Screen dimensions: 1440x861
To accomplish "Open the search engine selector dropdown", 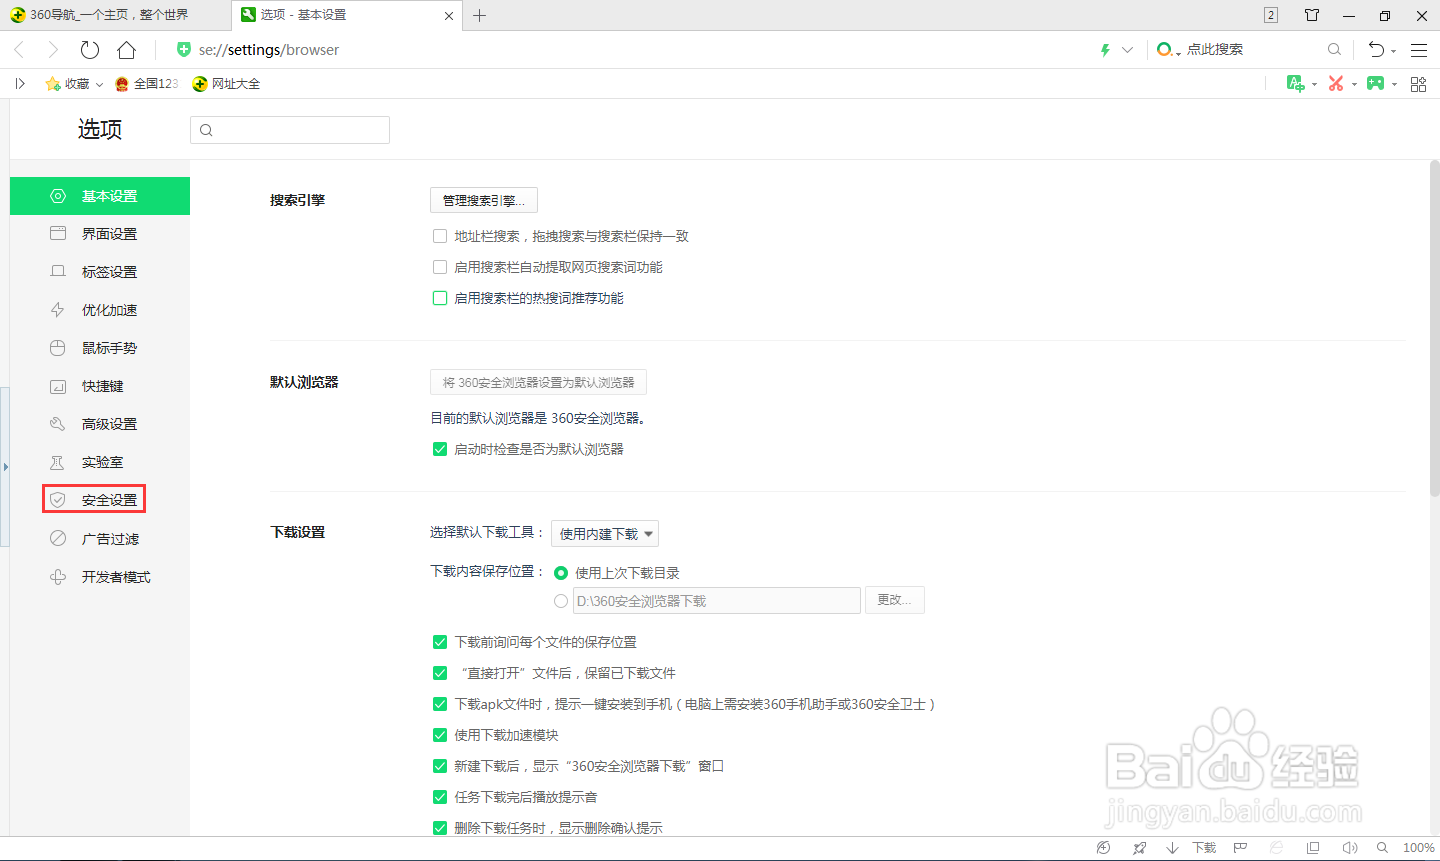I will pyautogui.click(x=1169, y=50).
